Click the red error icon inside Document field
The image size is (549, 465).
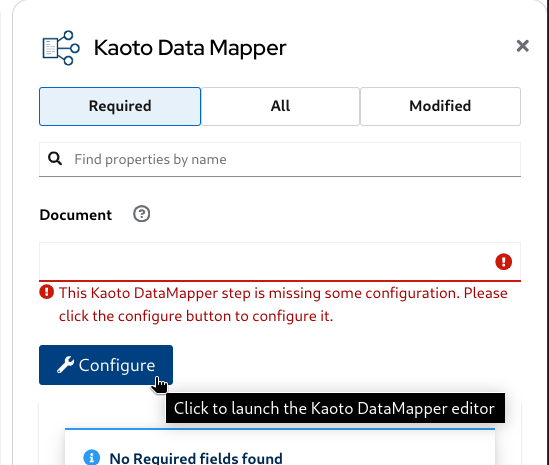[x=503, y=262]
